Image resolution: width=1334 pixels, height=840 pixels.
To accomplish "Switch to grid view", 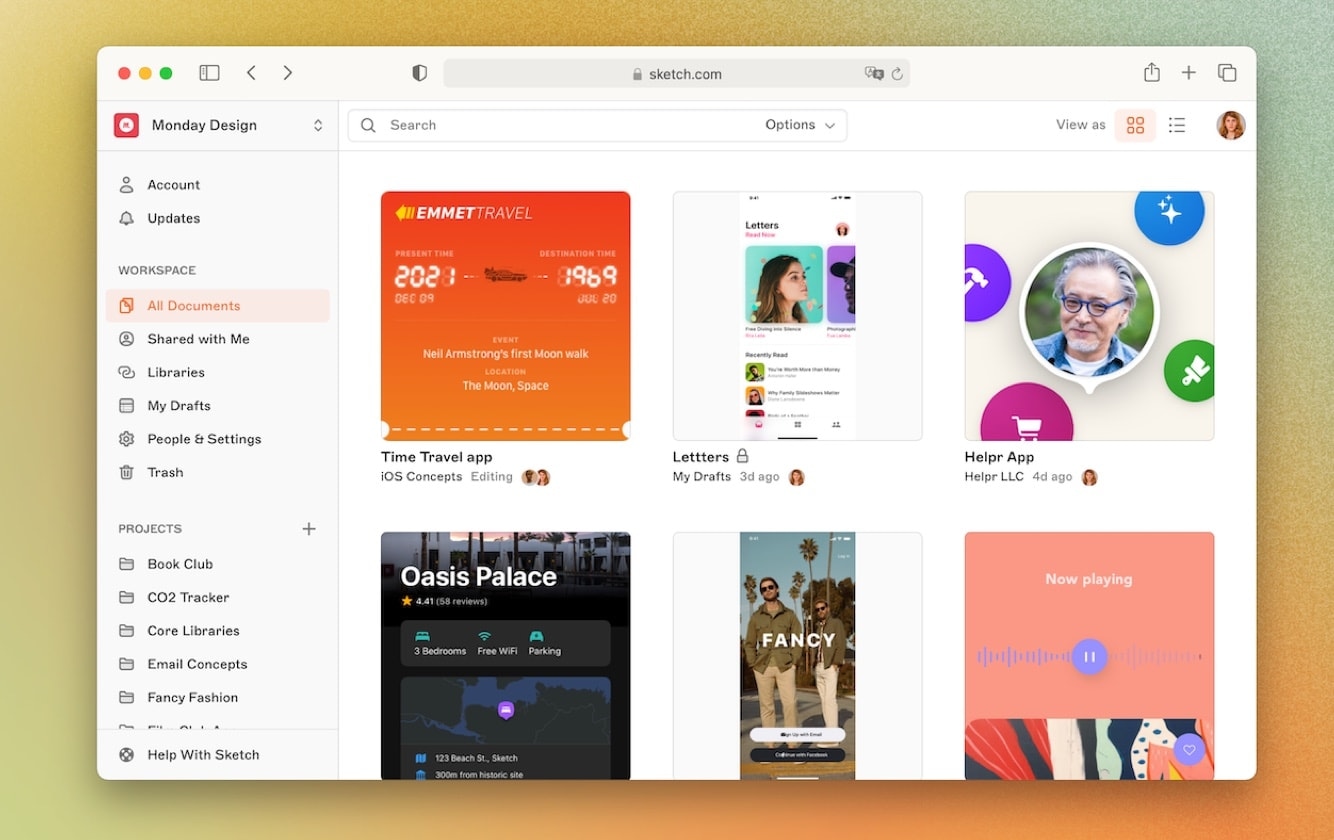I will [x=1135, y=125].
